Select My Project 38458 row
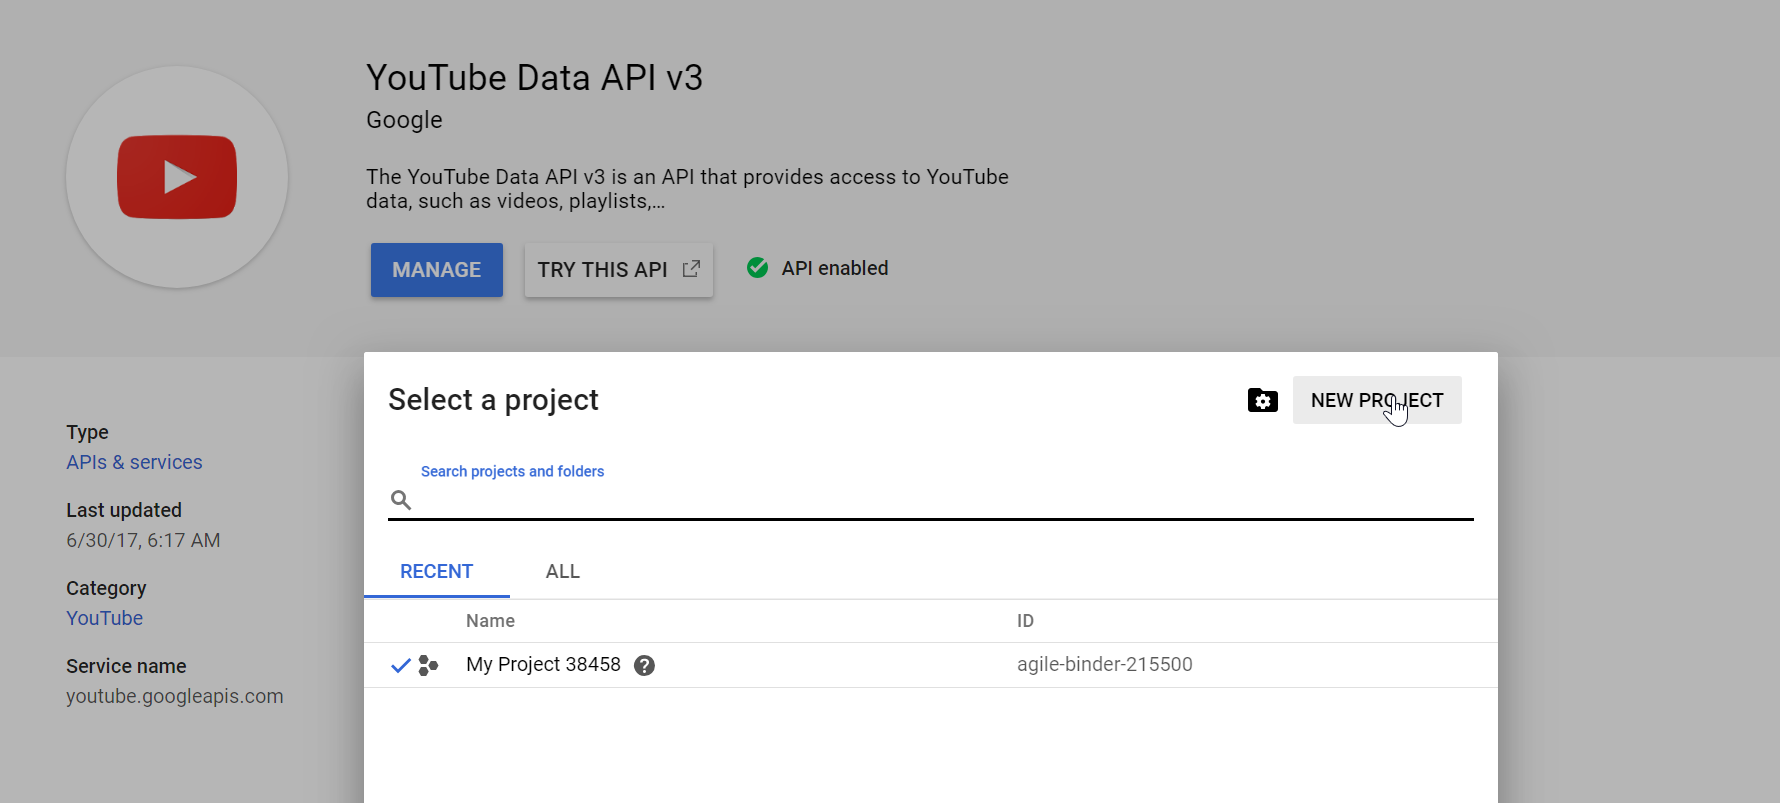The image size is (1780, 803). point(931,665)
